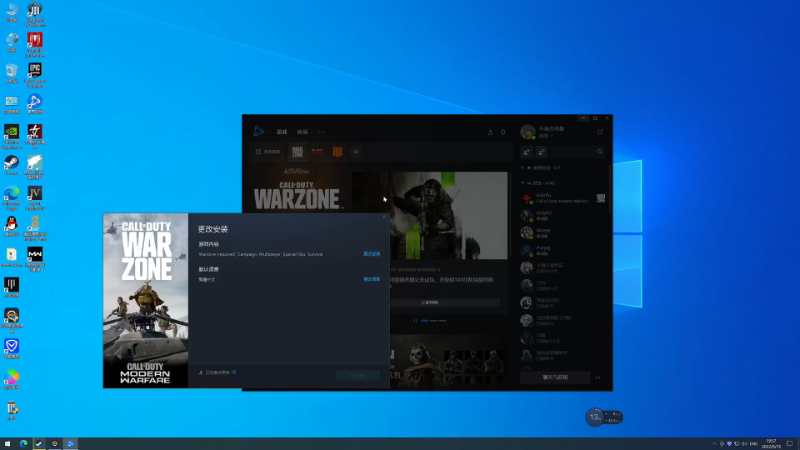
Task: Click the collapse arrow beside chats button
Action: pos(598,378)
